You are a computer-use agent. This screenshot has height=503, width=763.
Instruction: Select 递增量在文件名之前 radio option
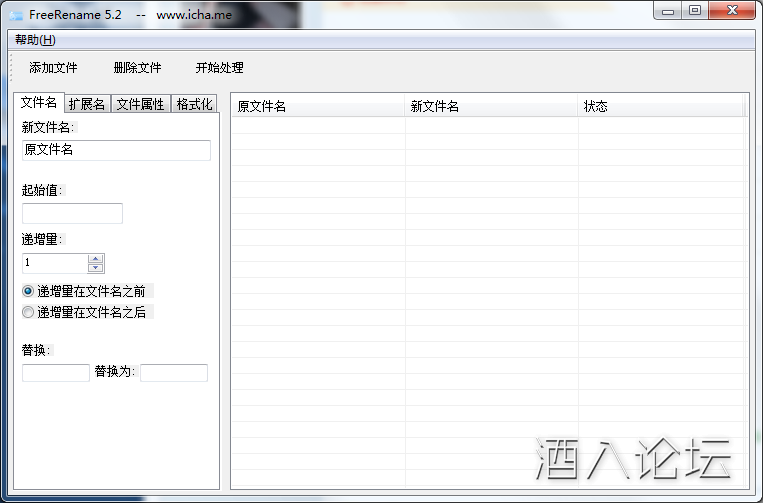click(x=28, y=291)
